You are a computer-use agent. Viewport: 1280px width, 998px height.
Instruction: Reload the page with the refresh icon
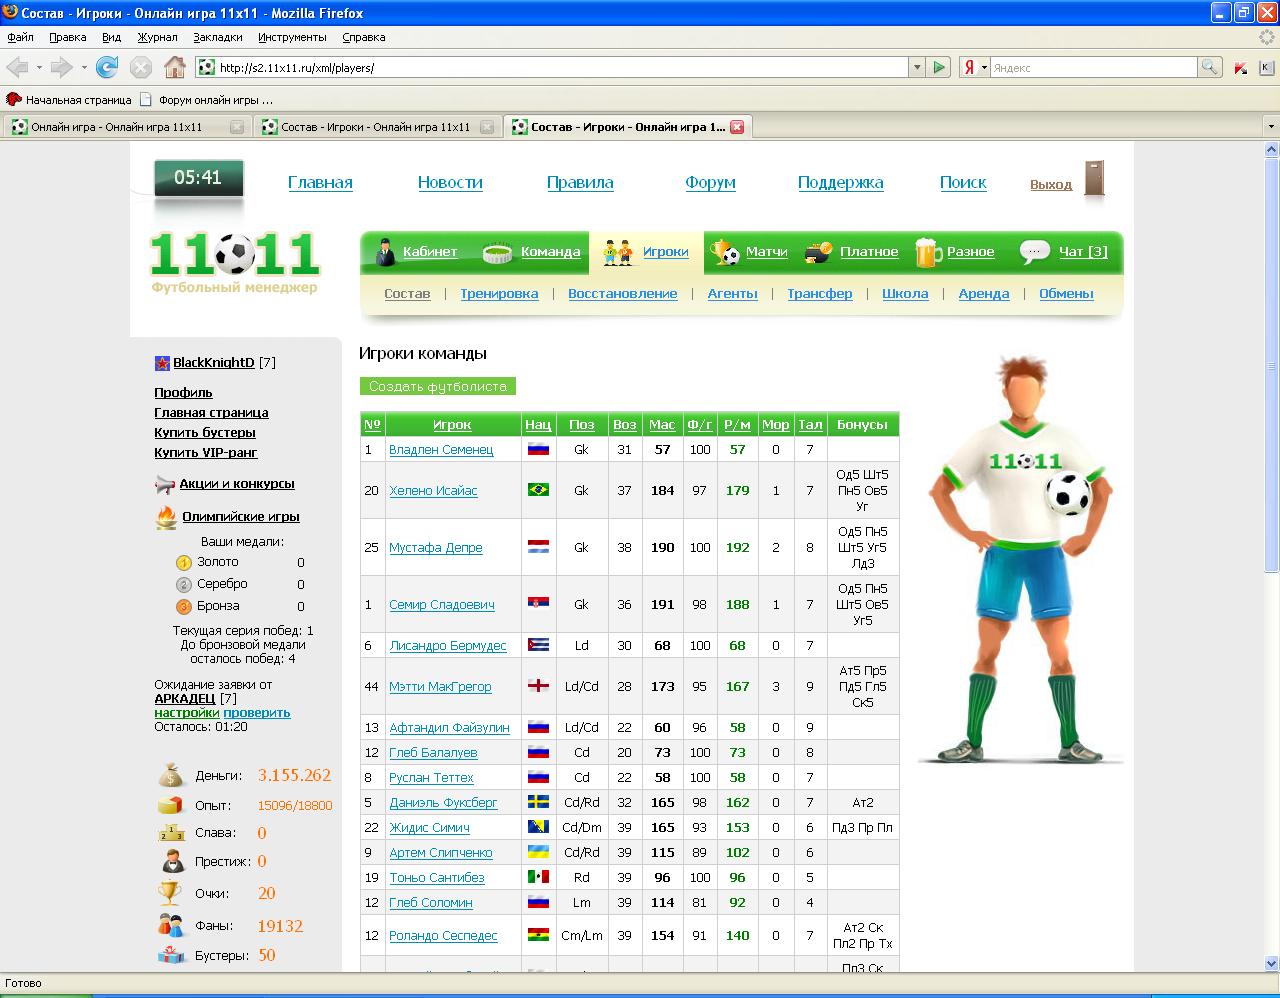(107, 67)
